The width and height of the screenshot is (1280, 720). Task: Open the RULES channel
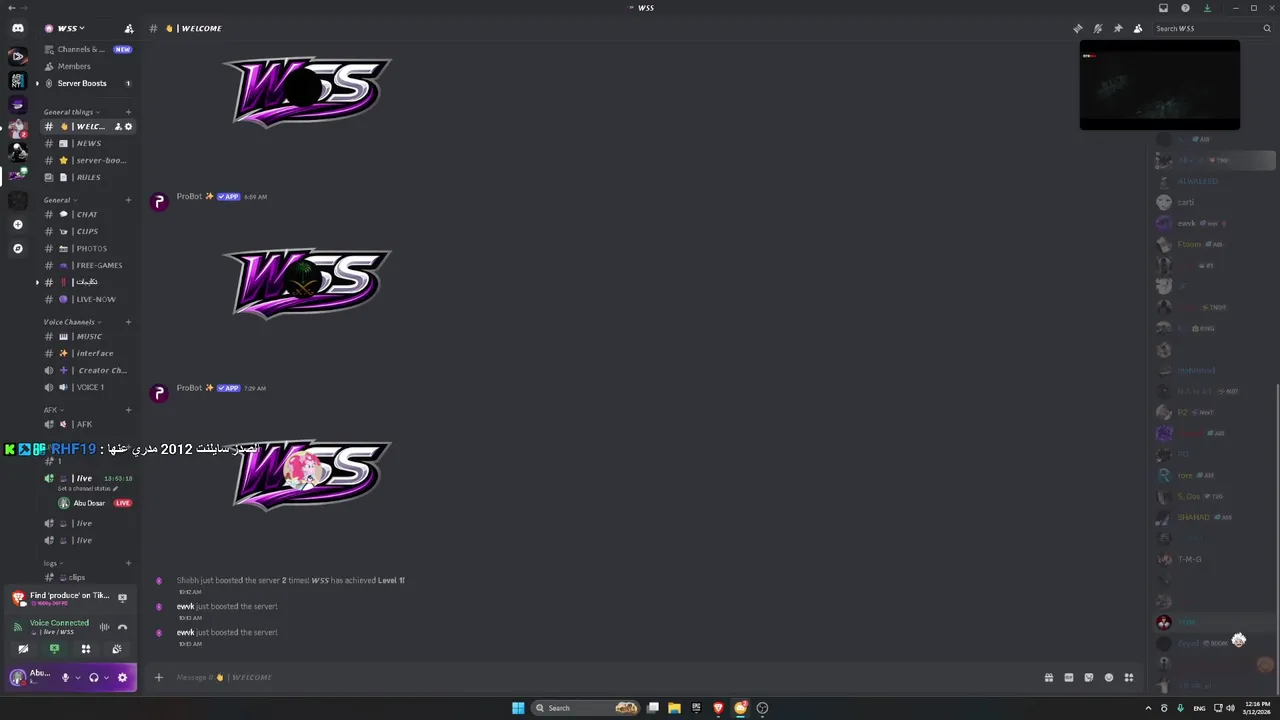[87, 177]
